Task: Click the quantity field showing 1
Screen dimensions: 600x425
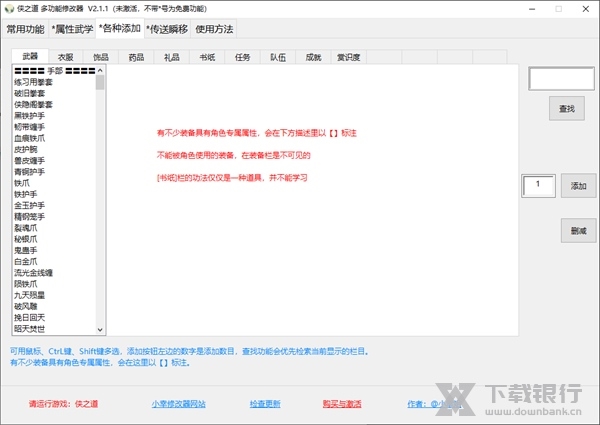Action: click(538, 186)
